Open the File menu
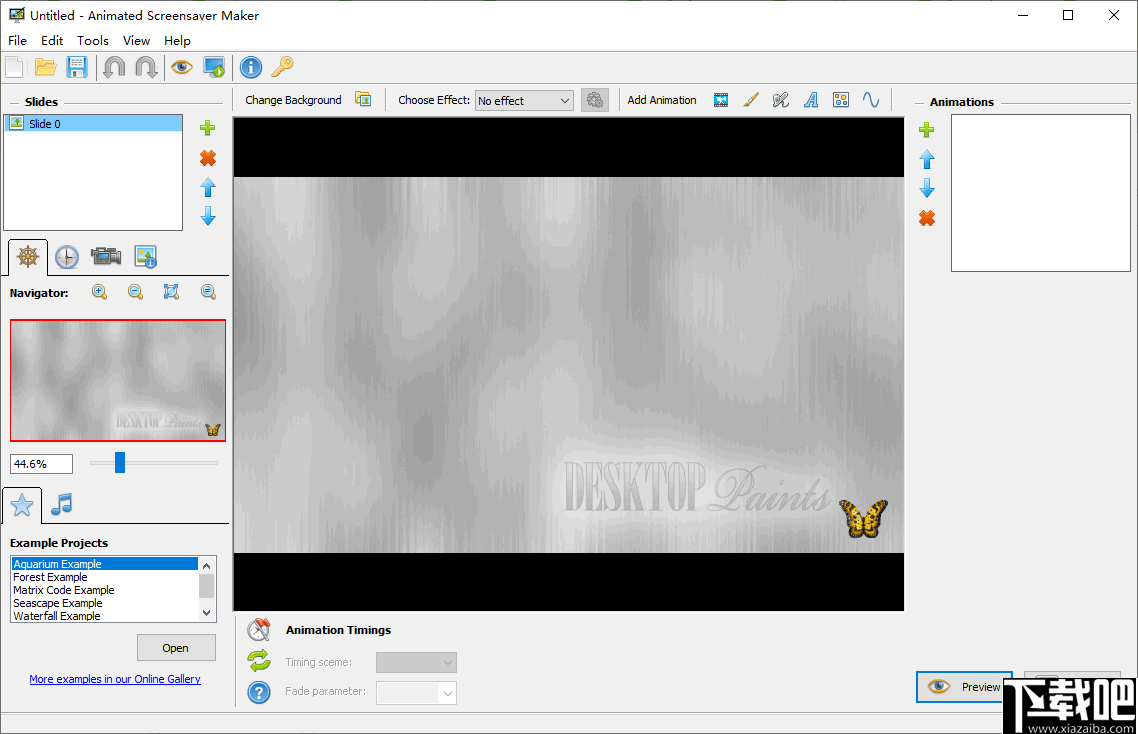1138x734 pixels. pos(17,41)
